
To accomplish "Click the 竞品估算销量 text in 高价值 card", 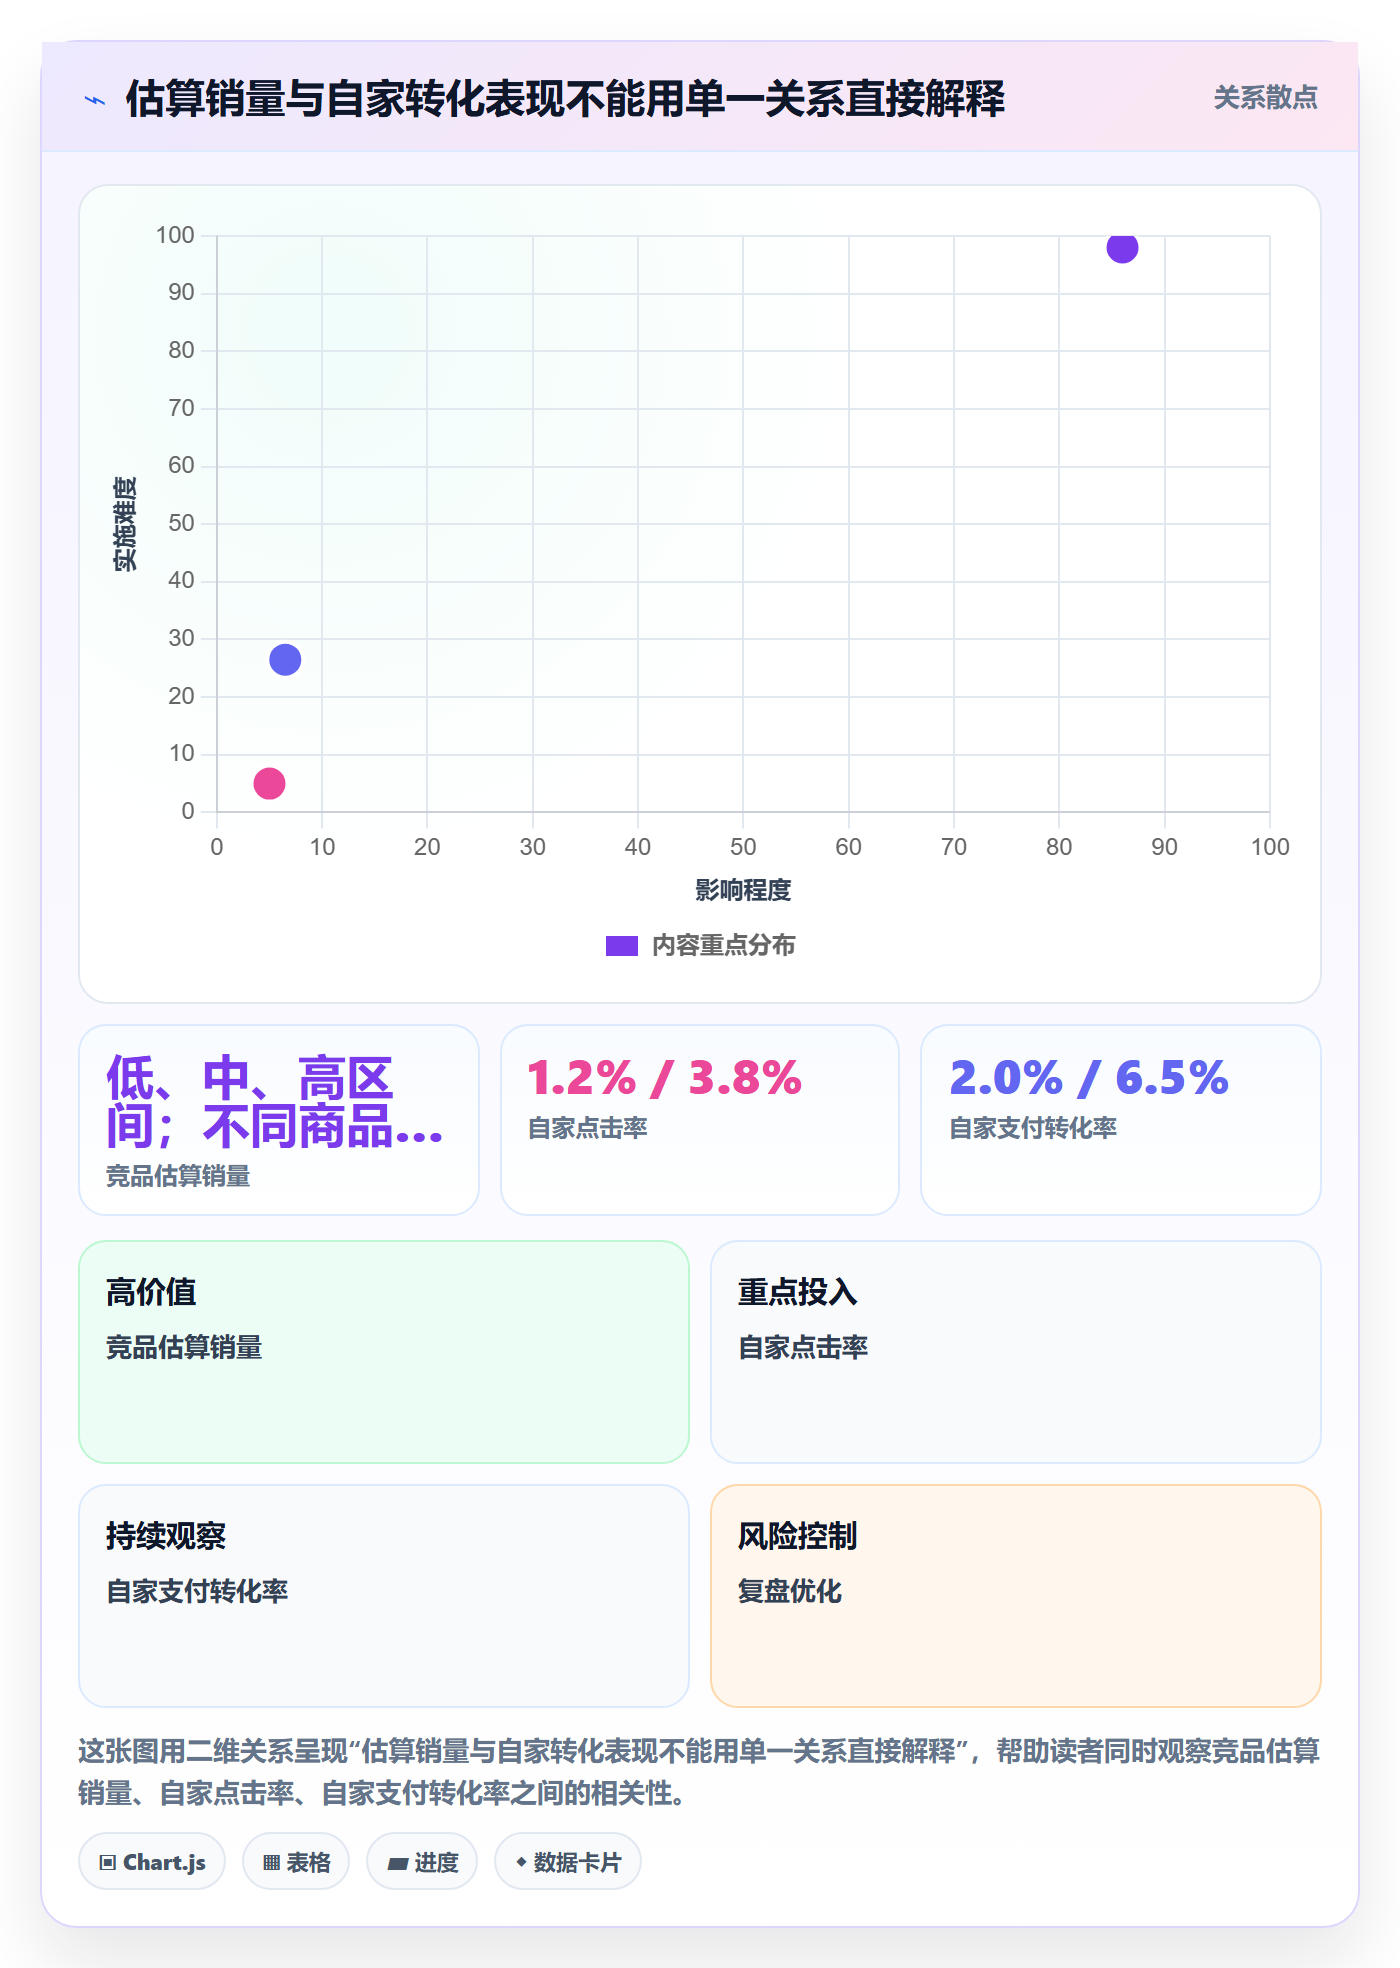I will point(184,1348).
